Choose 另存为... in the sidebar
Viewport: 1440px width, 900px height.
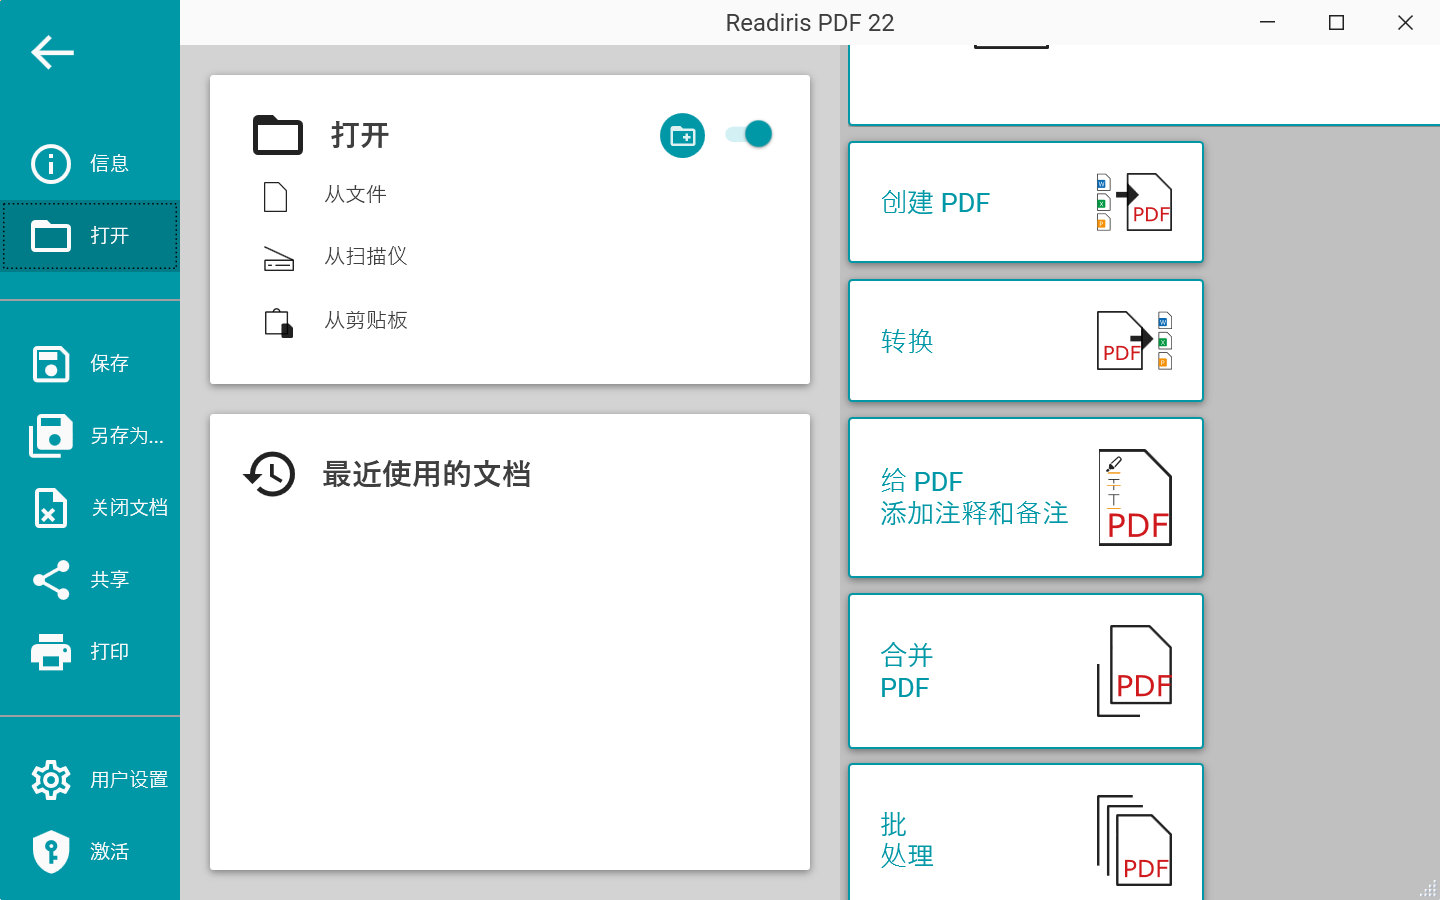(x=90, y=436)
